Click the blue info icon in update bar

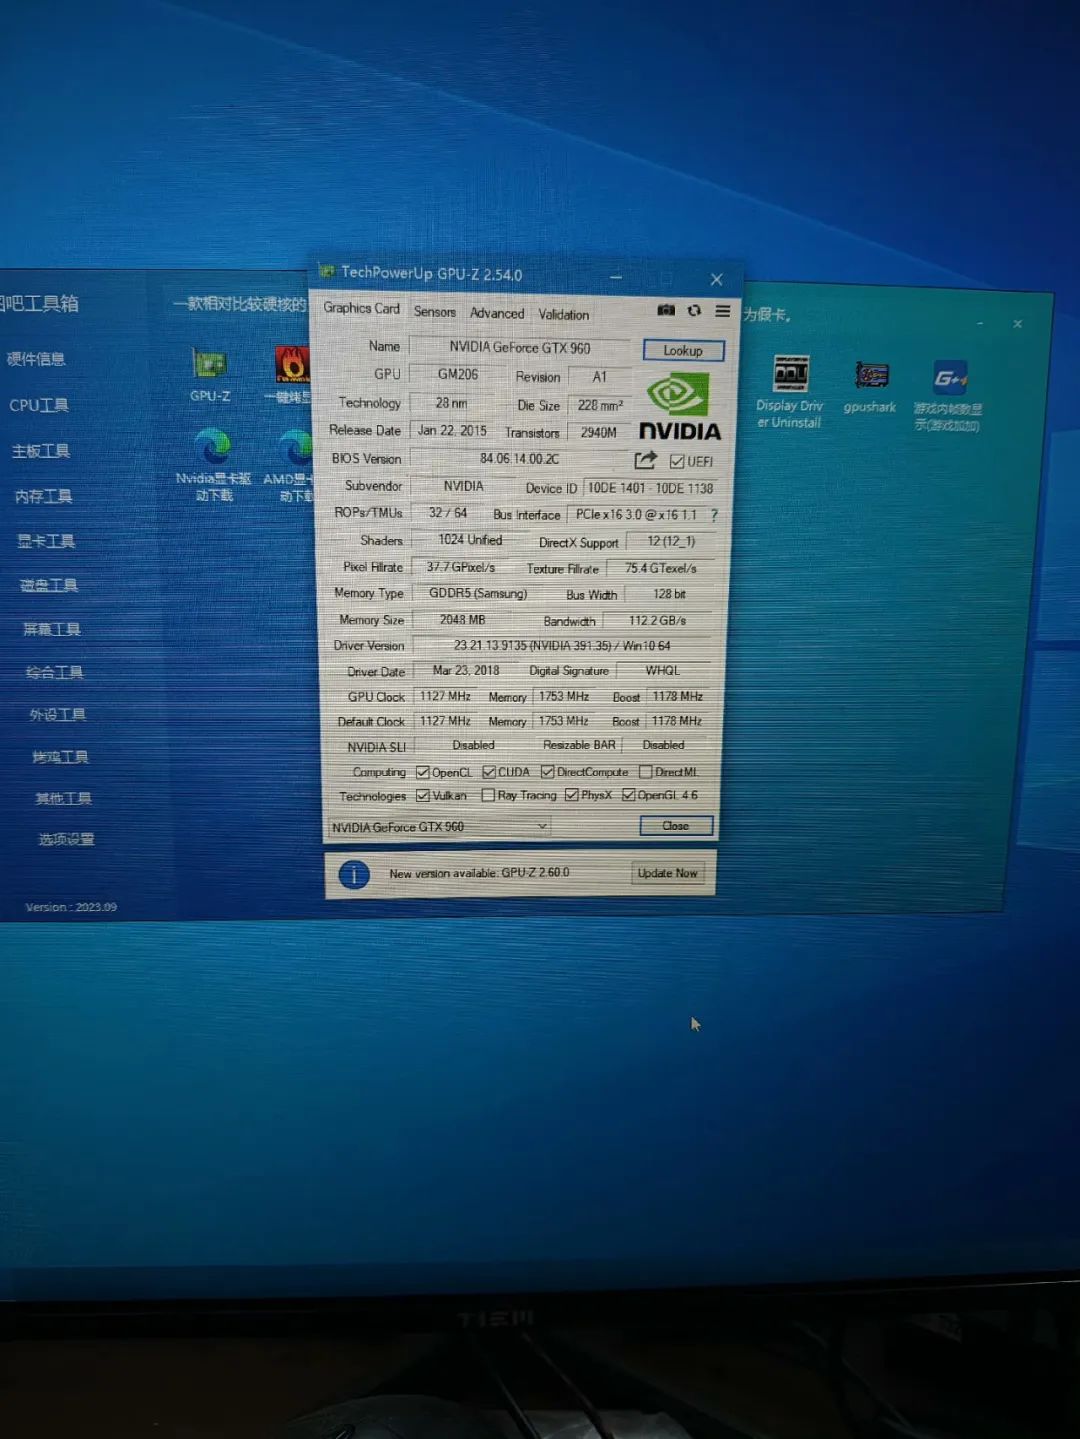[354, 875]
